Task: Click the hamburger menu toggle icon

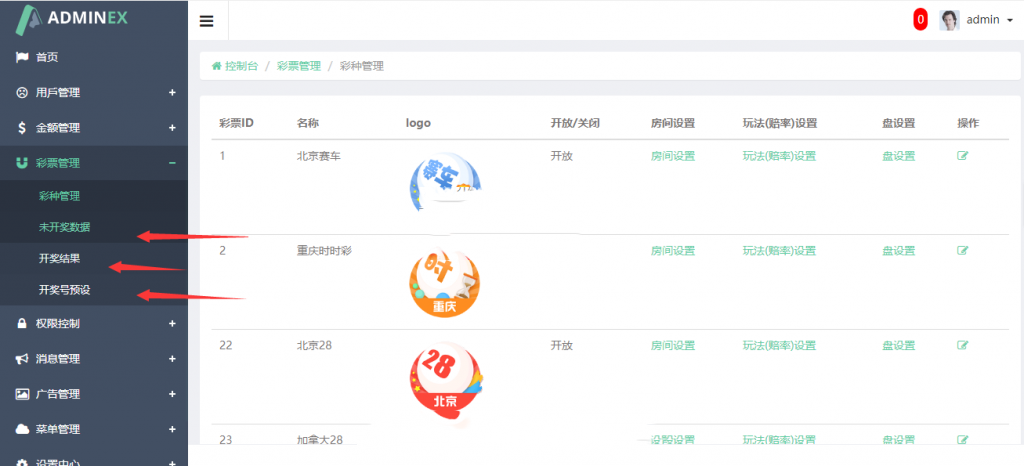Action: [207, 21]
